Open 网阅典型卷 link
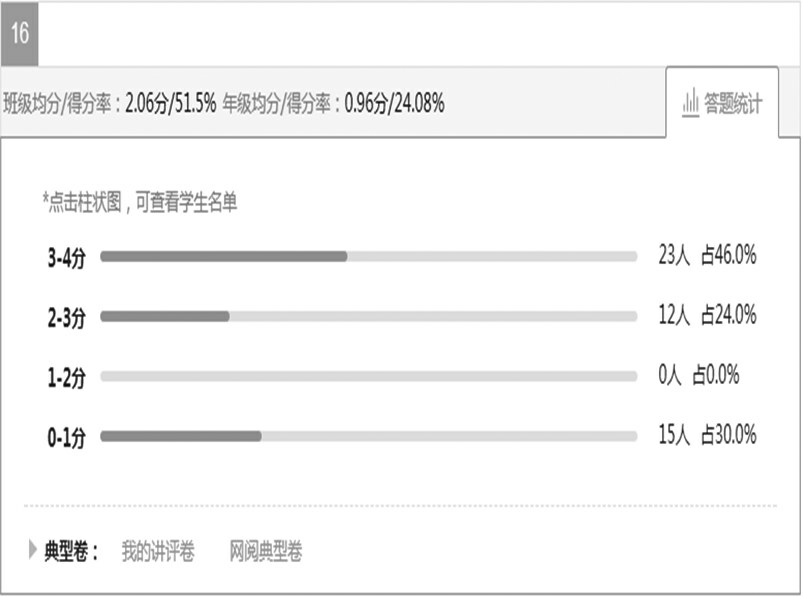 (265, 551)
